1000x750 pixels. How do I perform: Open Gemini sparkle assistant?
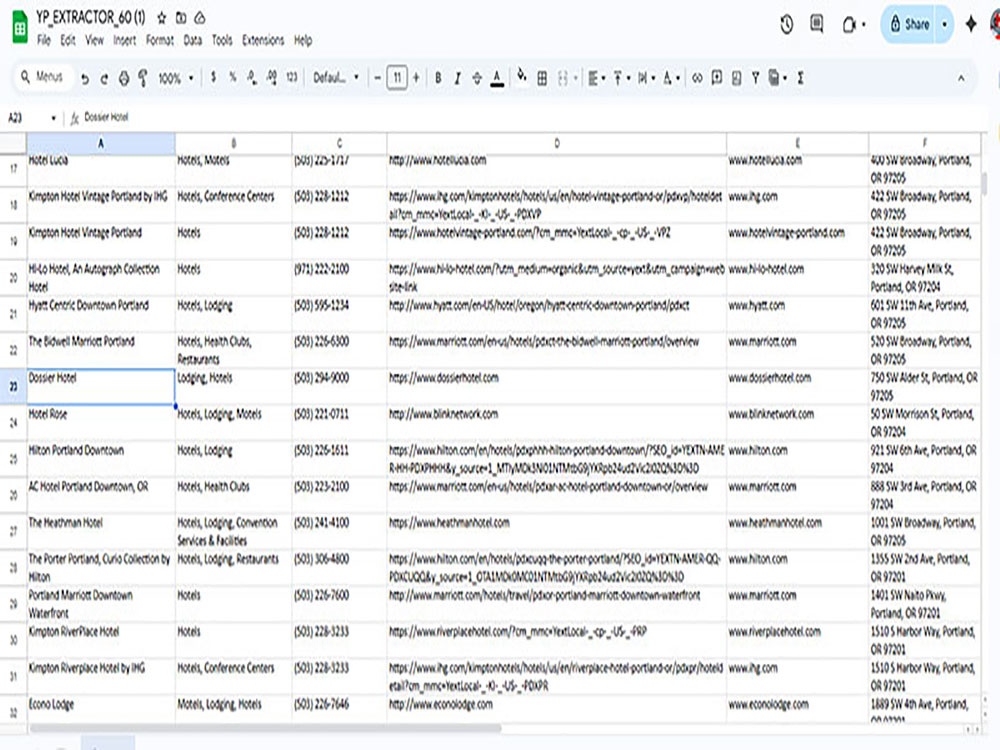(971, 24)
